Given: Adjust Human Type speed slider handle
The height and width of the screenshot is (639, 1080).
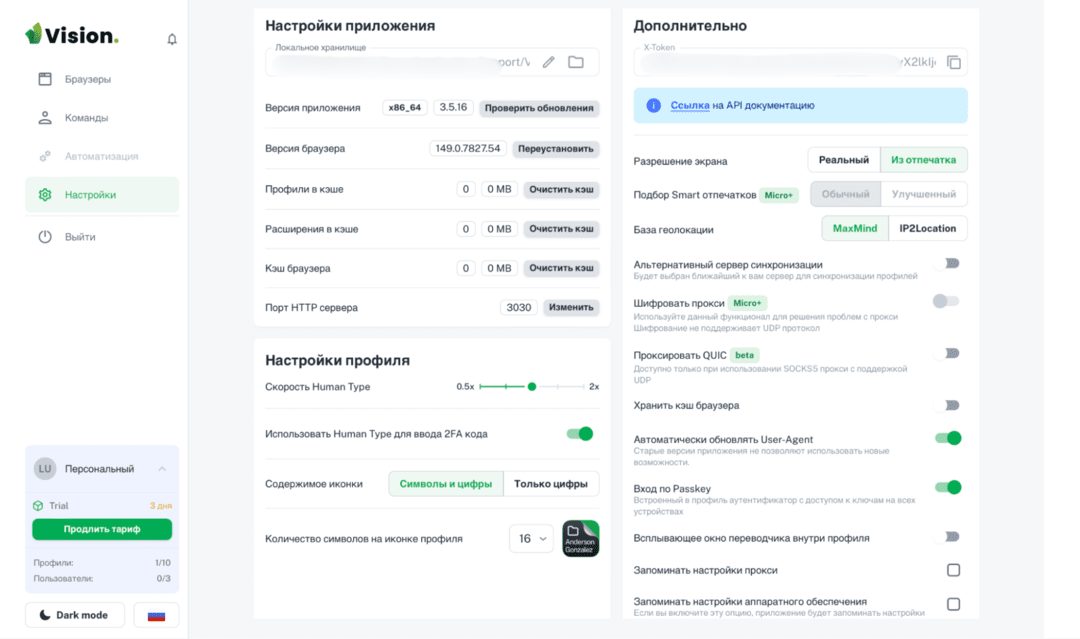Looking at the screenshot, I should [532, 386].
